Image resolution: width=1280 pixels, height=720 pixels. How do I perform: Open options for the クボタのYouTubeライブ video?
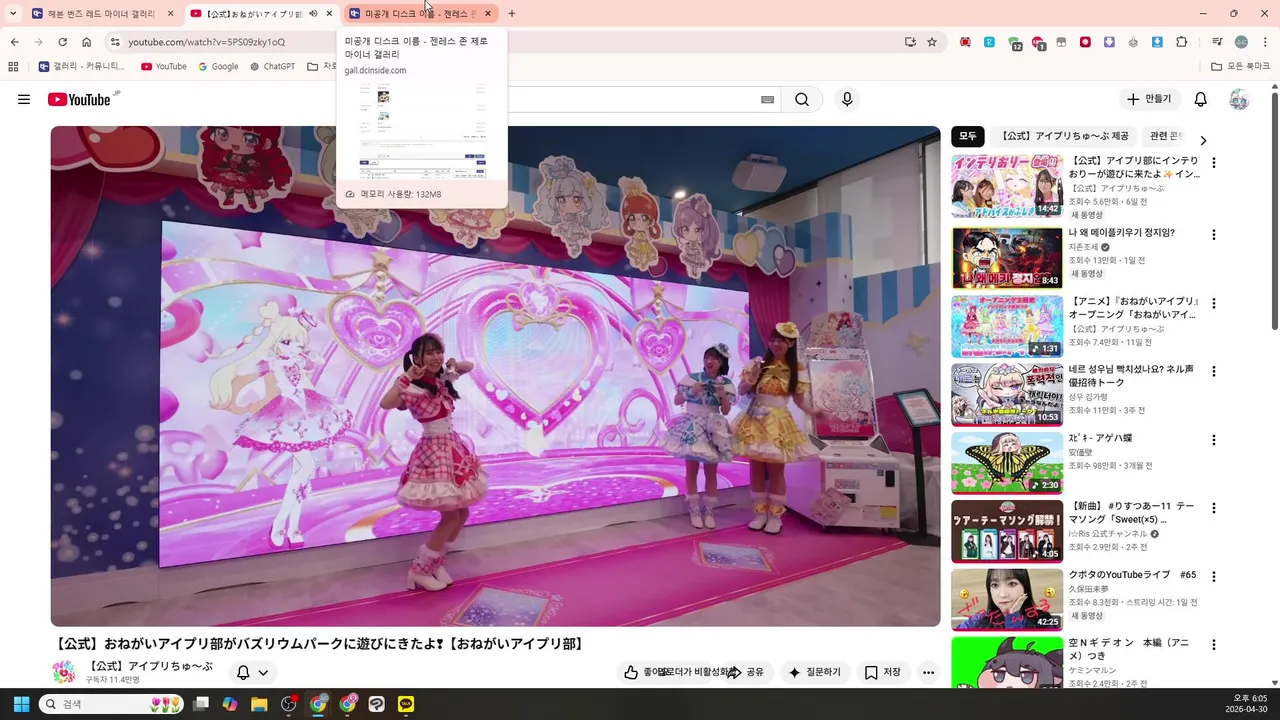coord(1214,576)
